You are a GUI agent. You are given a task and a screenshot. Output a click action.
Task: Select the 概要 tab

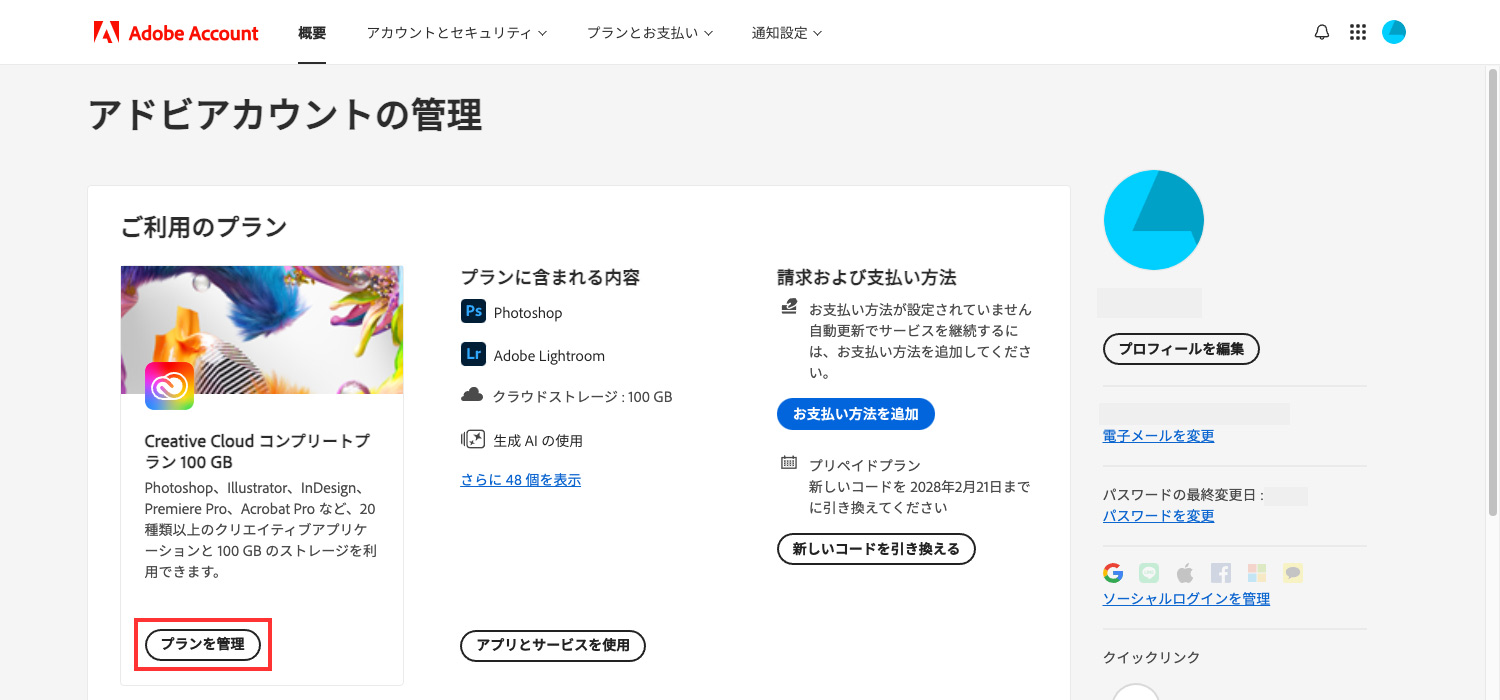312,33
